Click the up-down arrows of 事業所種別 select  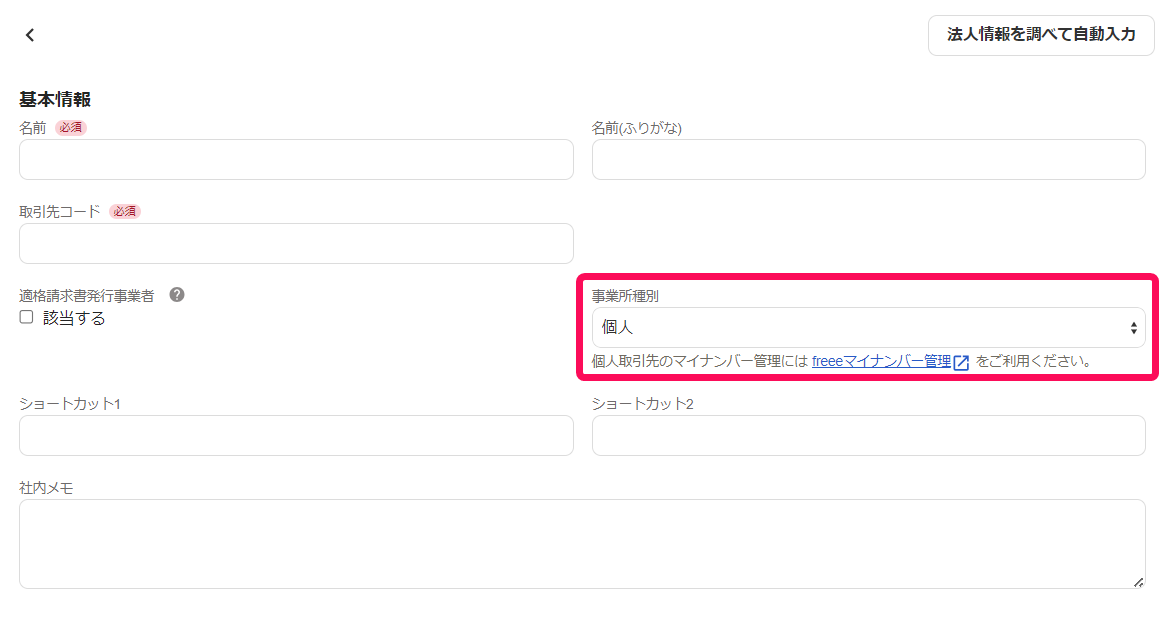(x=1133, y=328)
